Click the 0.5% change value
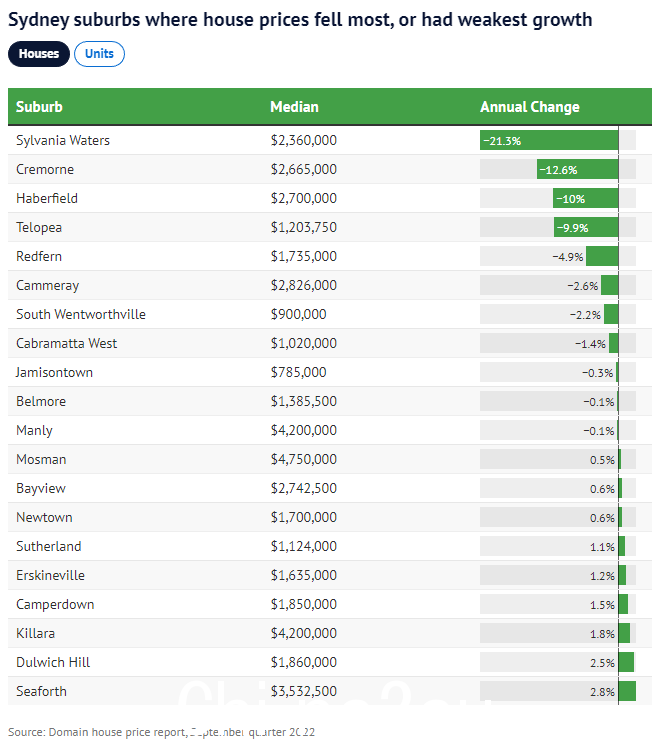The width and height of the screenshot is (669, 740). point(602,460)
